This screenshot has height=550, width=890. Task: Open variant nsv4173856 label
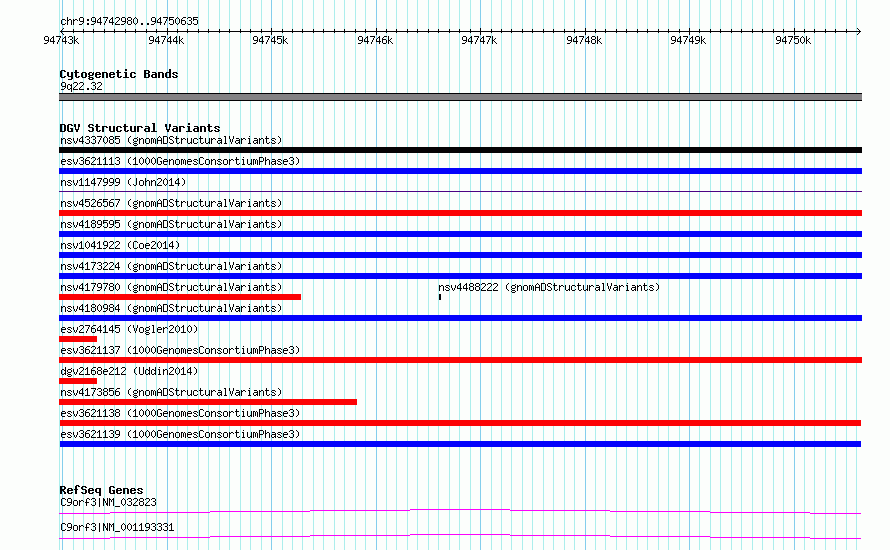(x=171, y=392)
